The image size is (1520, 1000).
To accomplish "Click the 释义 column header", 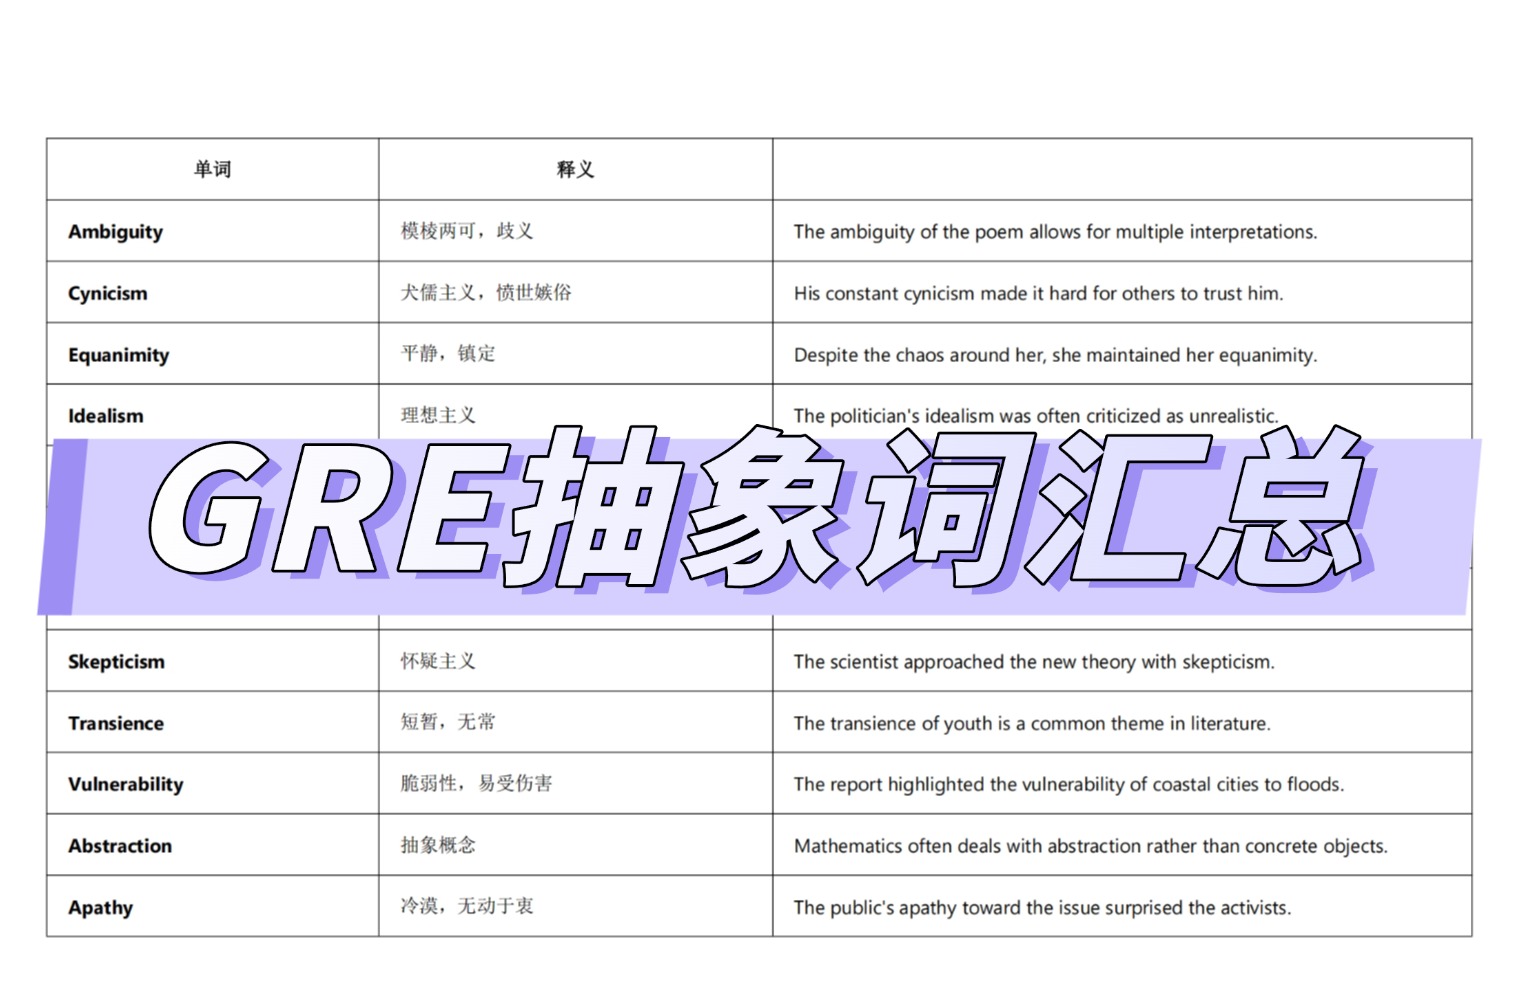I will pos(575,170).
